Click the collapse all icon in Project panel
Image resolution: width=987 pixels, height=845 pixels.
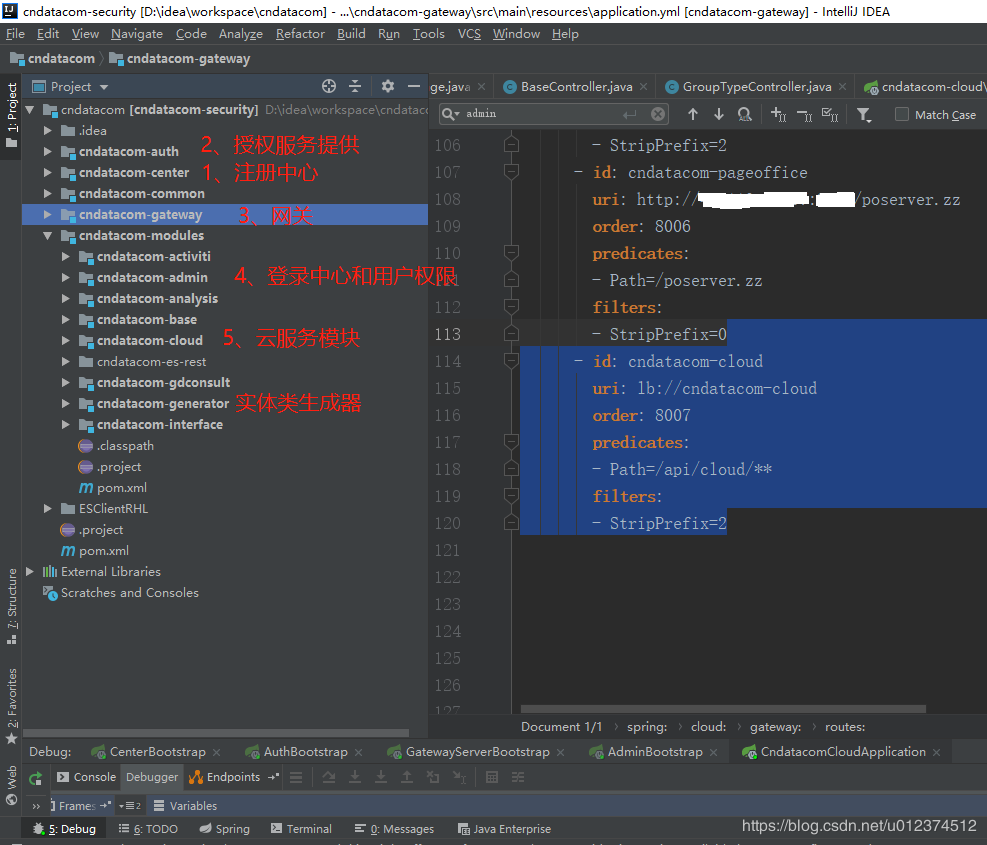pyautogui.click(x=355, y=86)
